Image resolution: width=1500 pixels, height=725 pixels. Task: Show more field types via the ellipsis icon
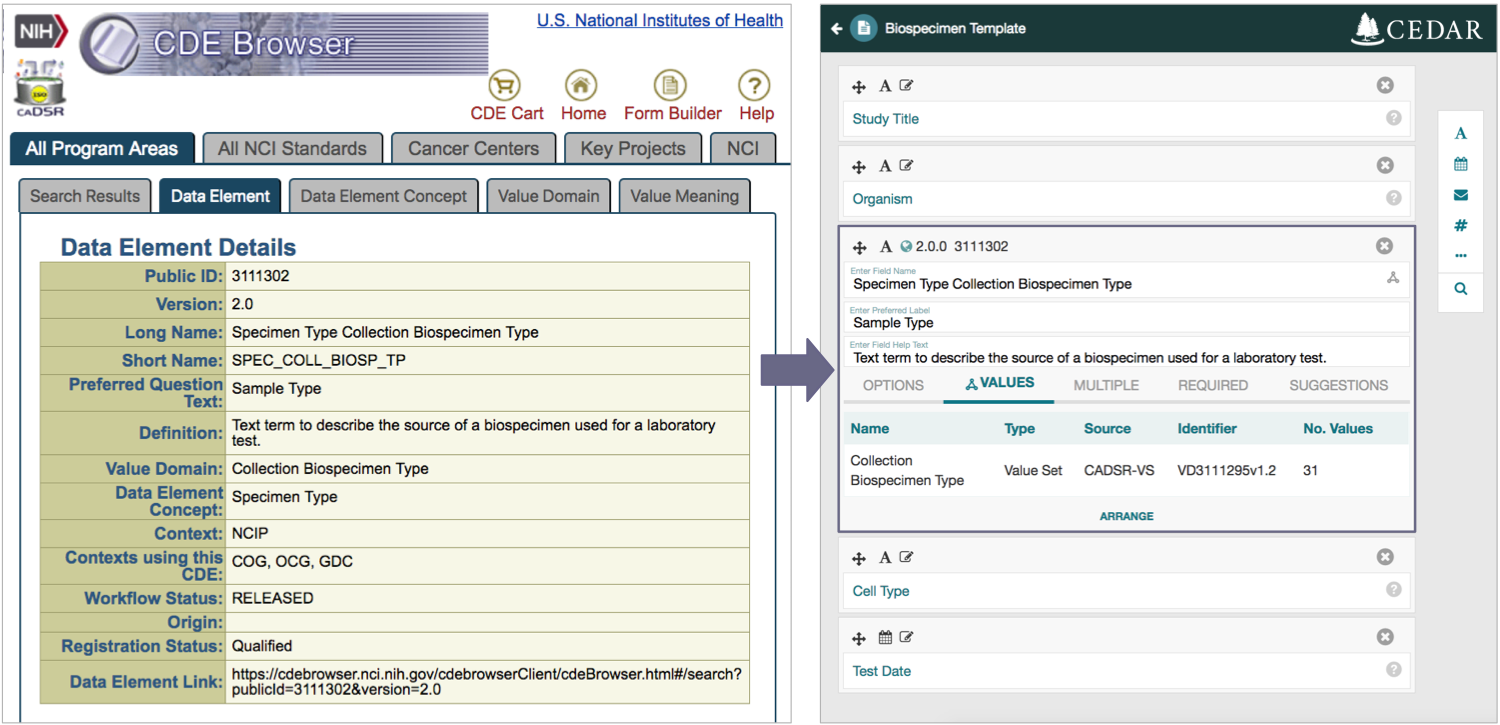[x=1461, y=256]
